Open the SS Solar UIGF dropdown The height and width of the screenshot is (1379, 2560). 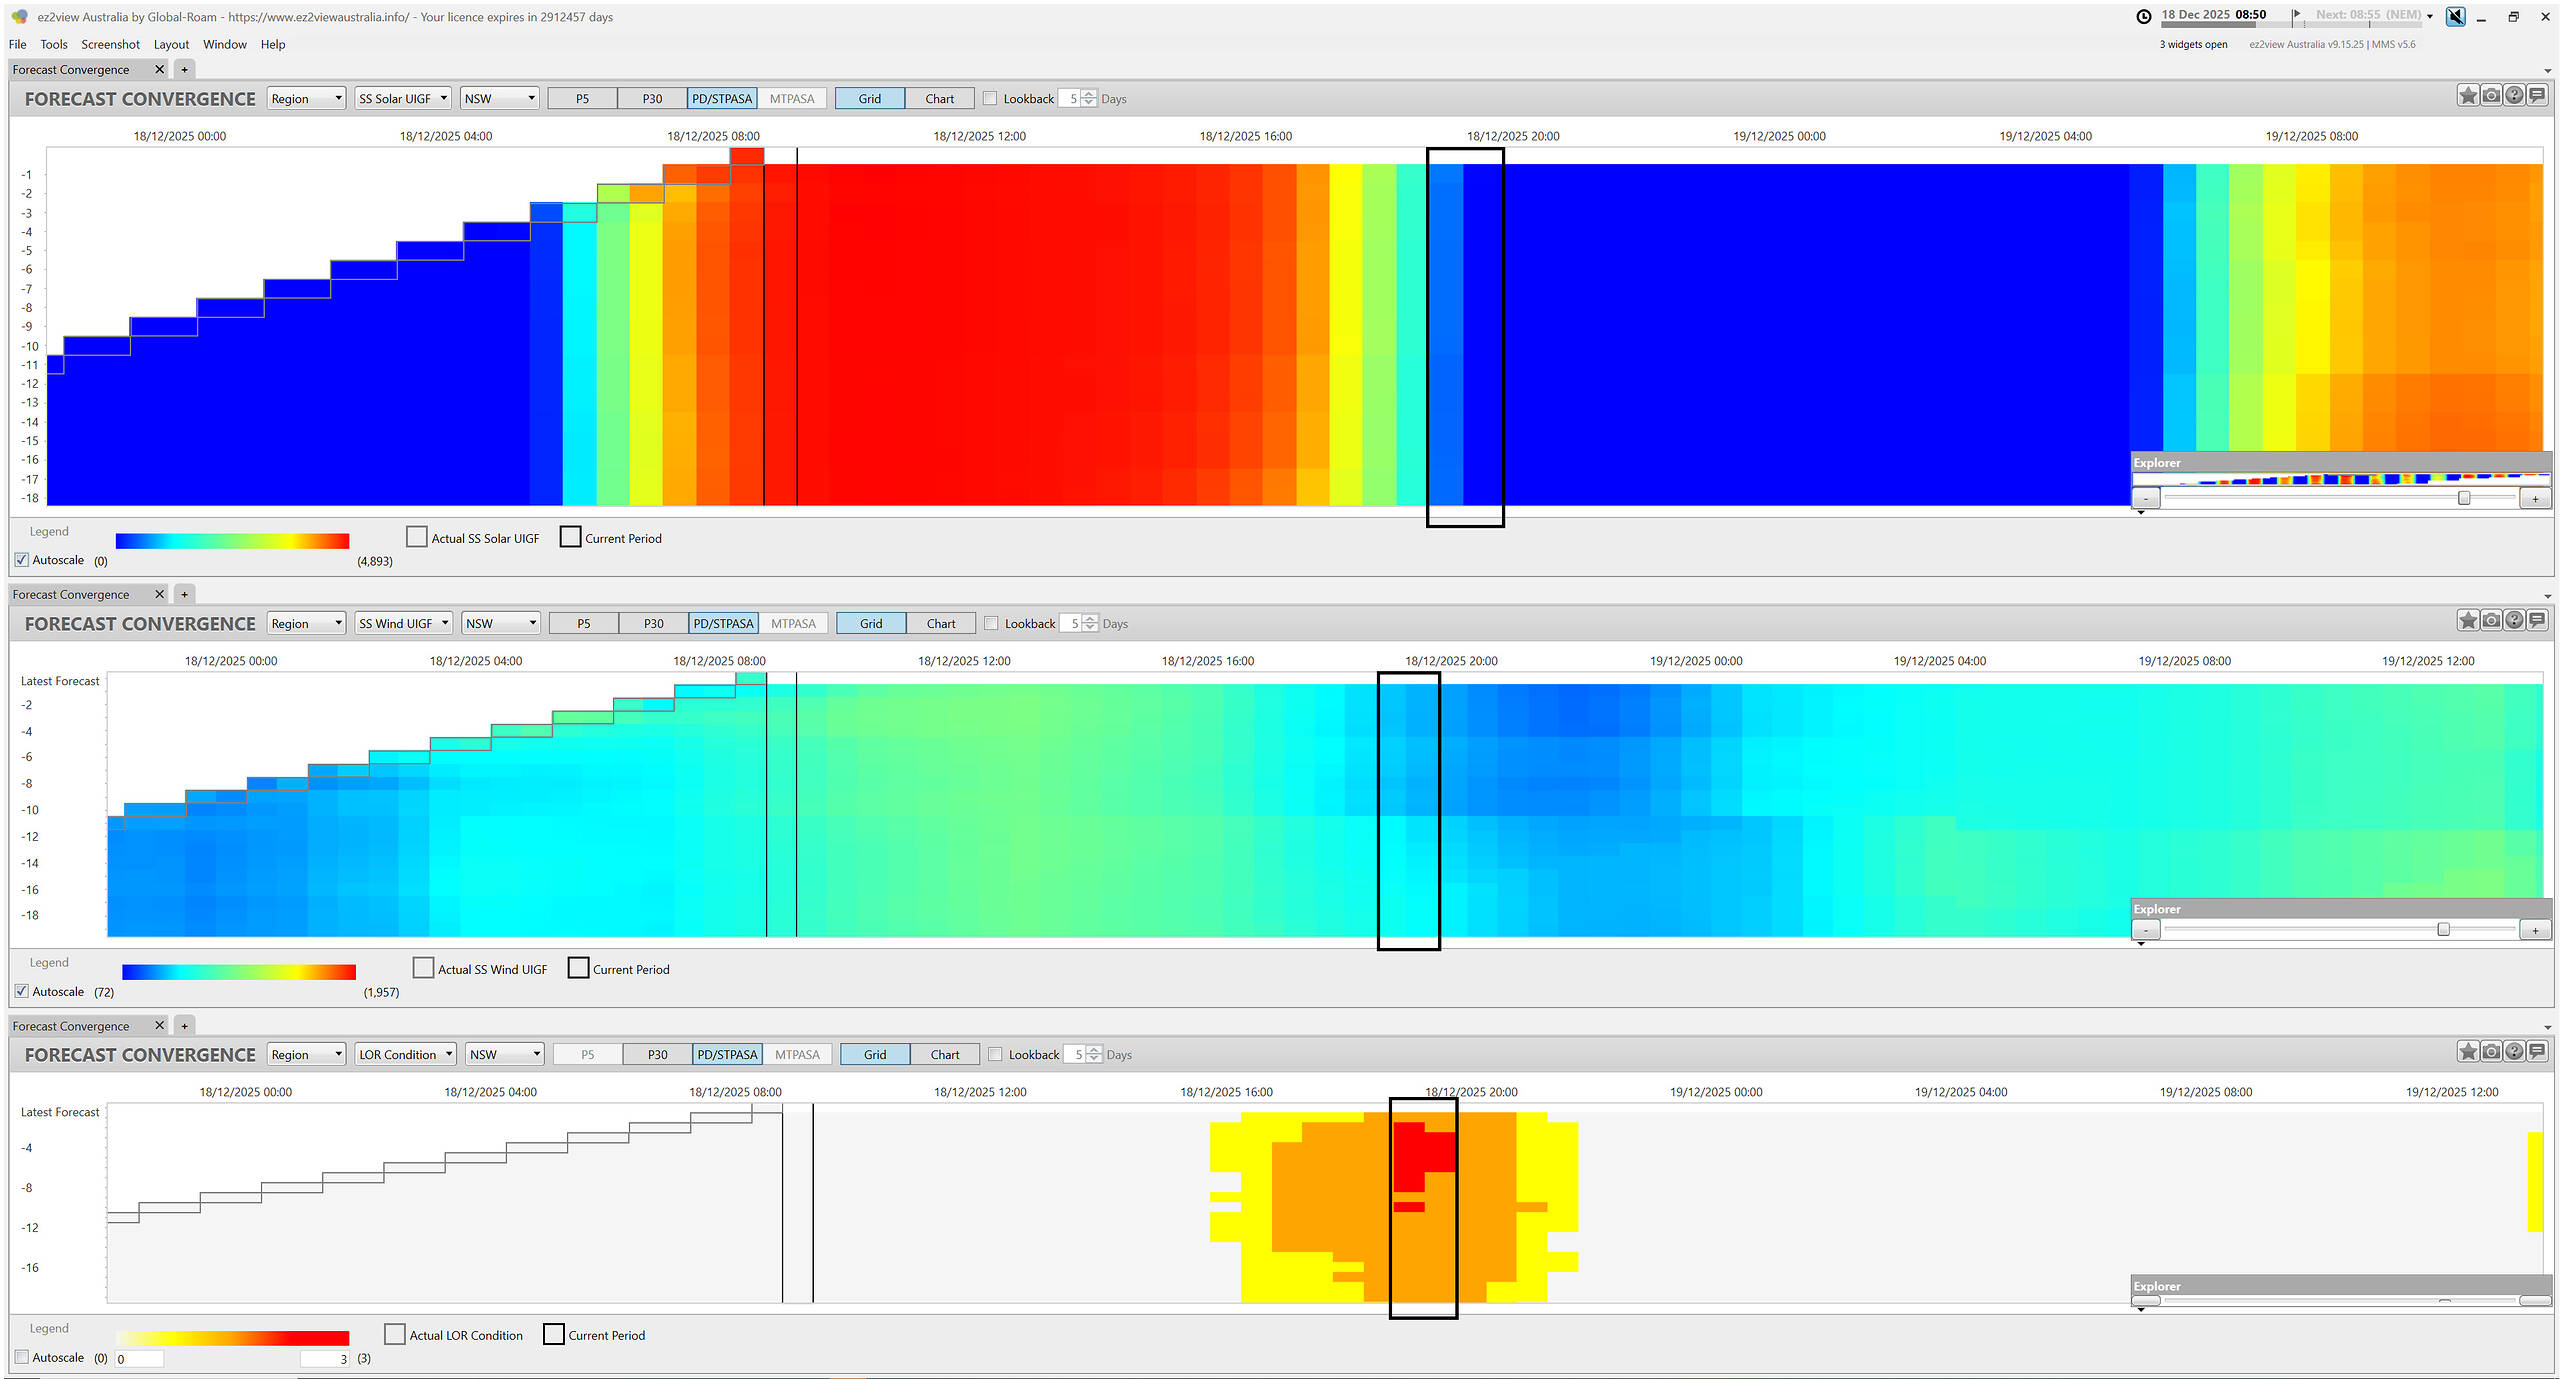402,98
